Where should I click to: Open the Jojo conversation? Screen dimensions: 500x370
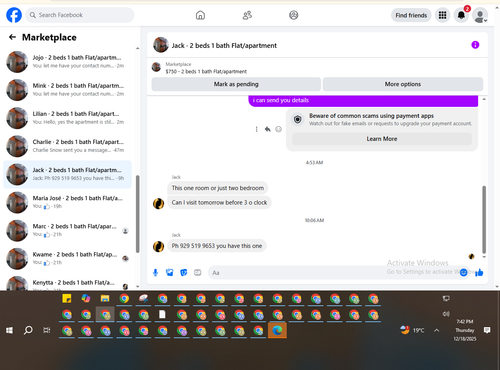(67, 62)
